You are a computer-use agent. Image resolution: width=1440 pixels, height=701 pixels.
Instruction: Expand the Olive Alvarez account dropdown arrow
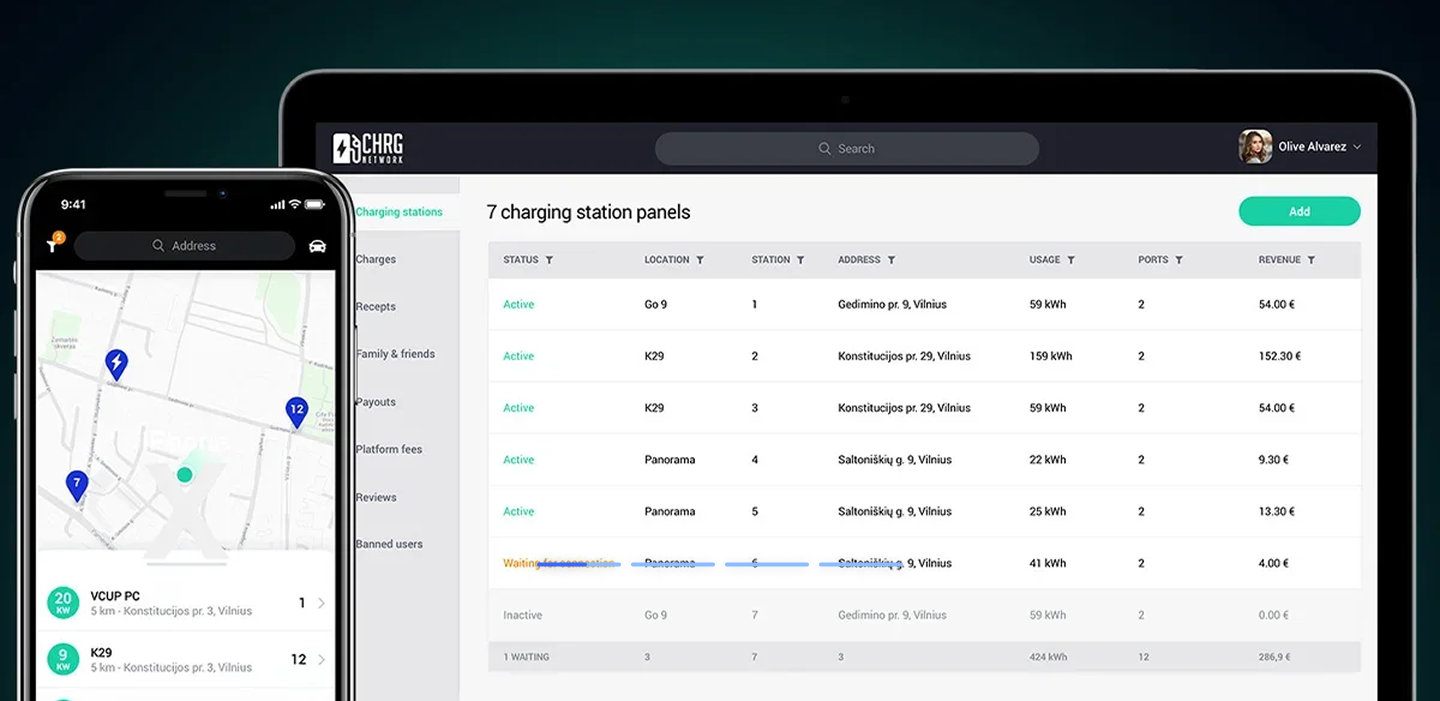[1357, 147]
